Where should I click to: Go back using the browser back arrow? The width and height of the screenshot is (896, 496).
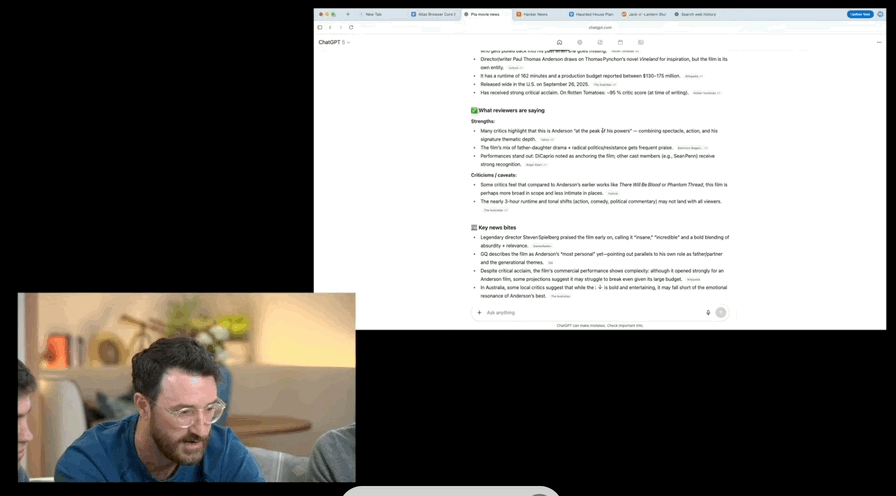click(x=330, y=27)
